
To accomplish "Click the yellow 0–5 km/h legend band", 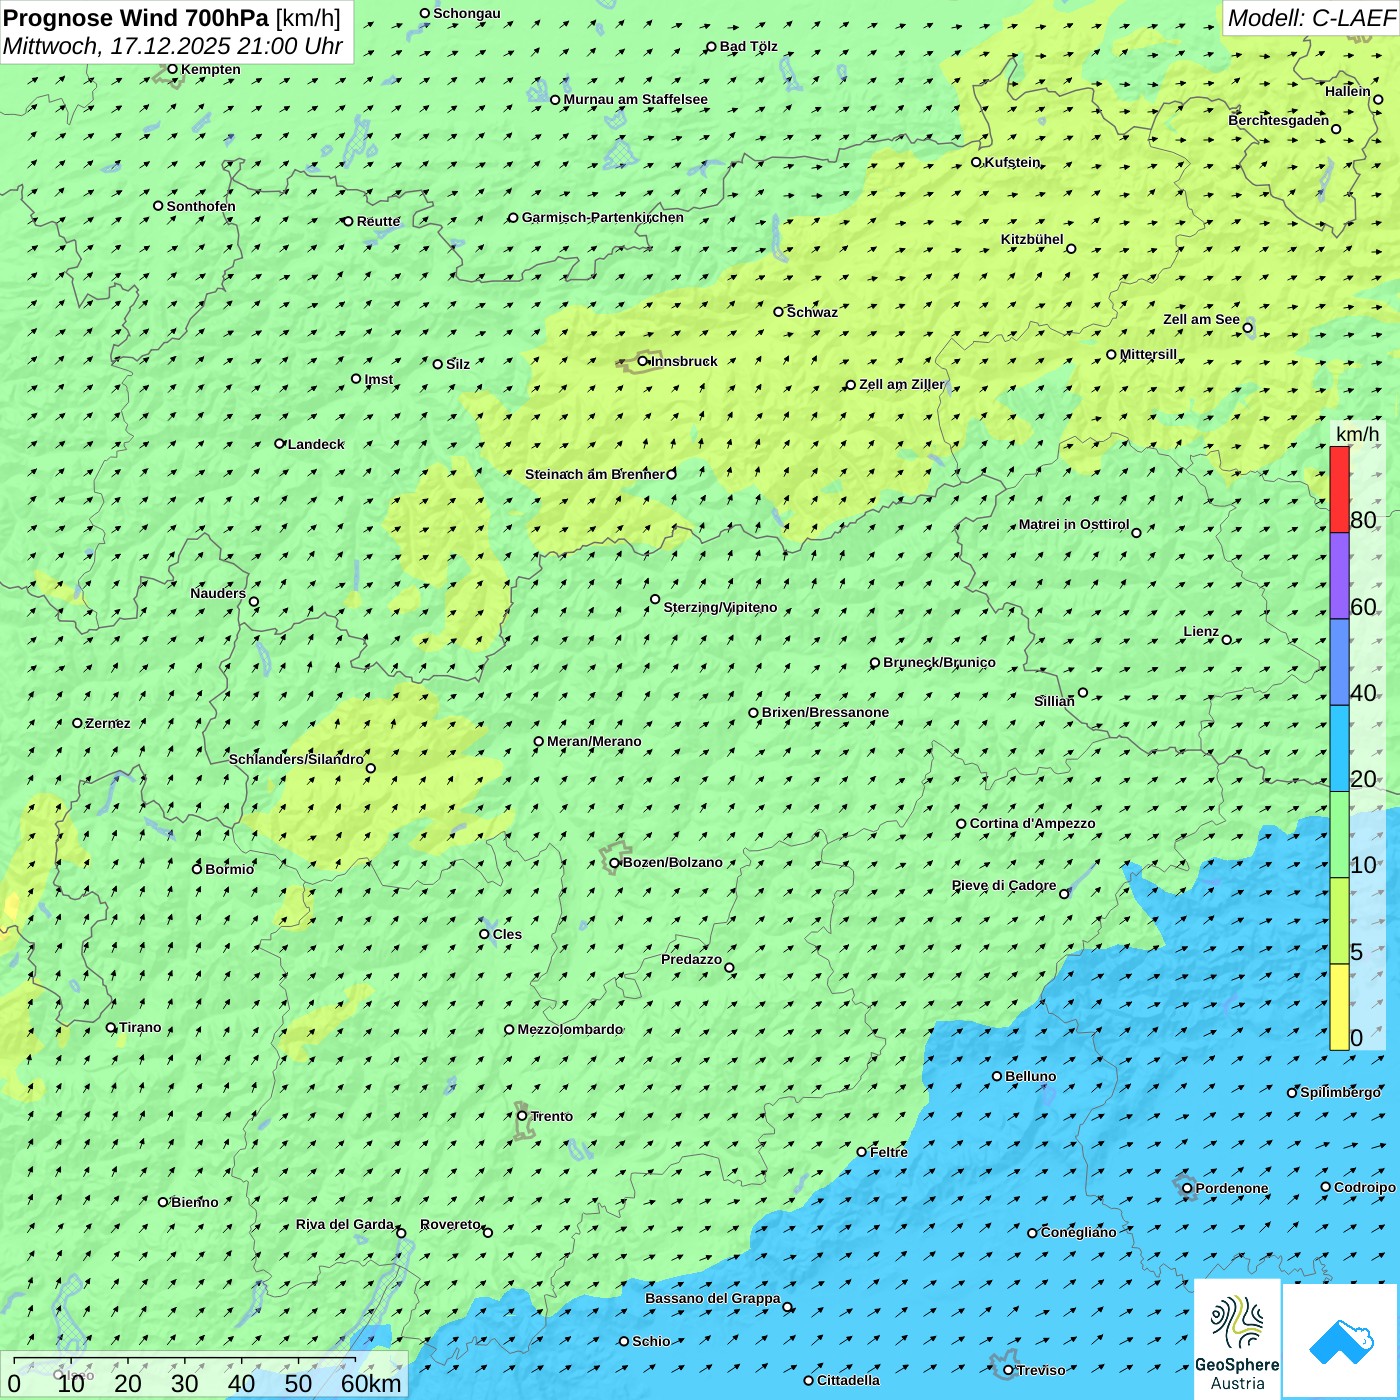I will (x=1339, y=1006).
